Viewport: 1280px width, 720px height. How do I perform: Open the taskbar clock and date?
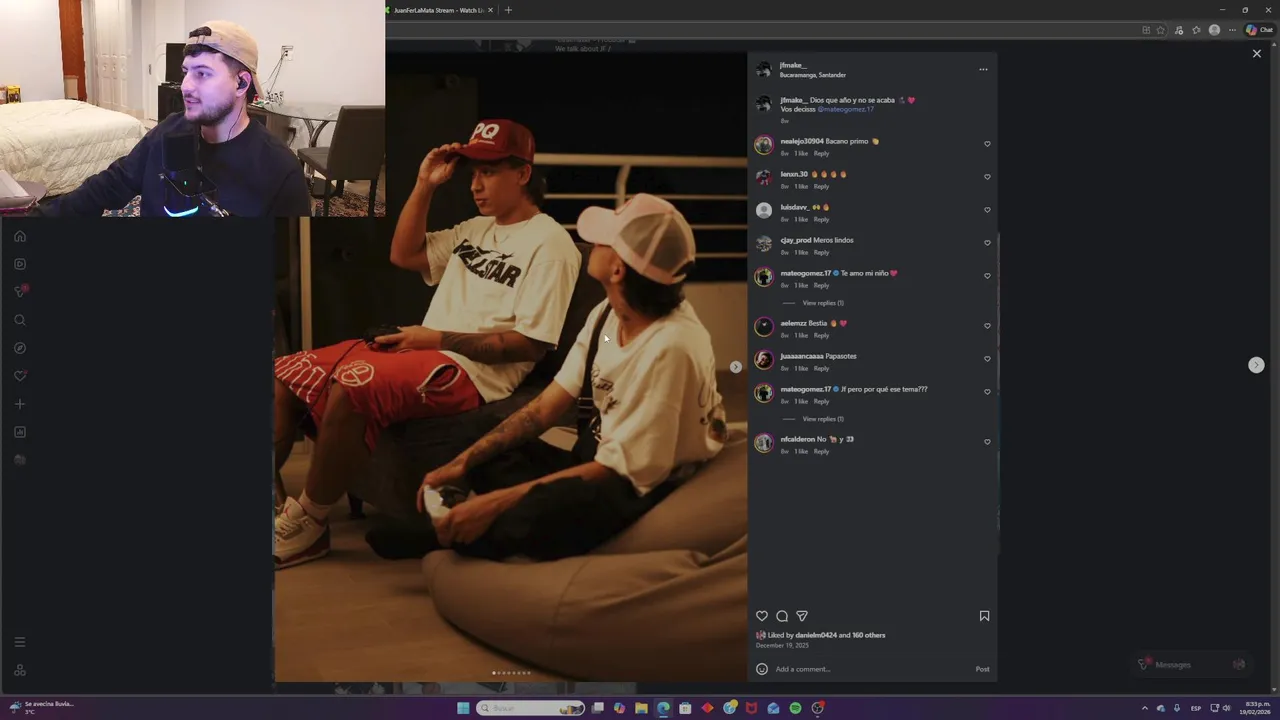coord(1256,708)
